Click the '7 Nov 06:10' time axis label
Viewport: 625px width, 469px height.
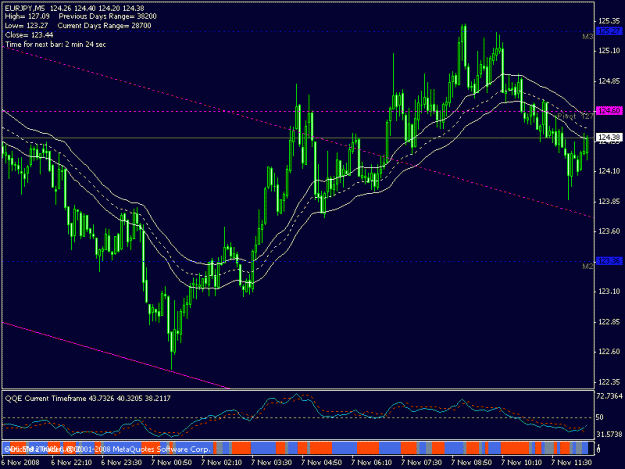[x=371, y=463]
